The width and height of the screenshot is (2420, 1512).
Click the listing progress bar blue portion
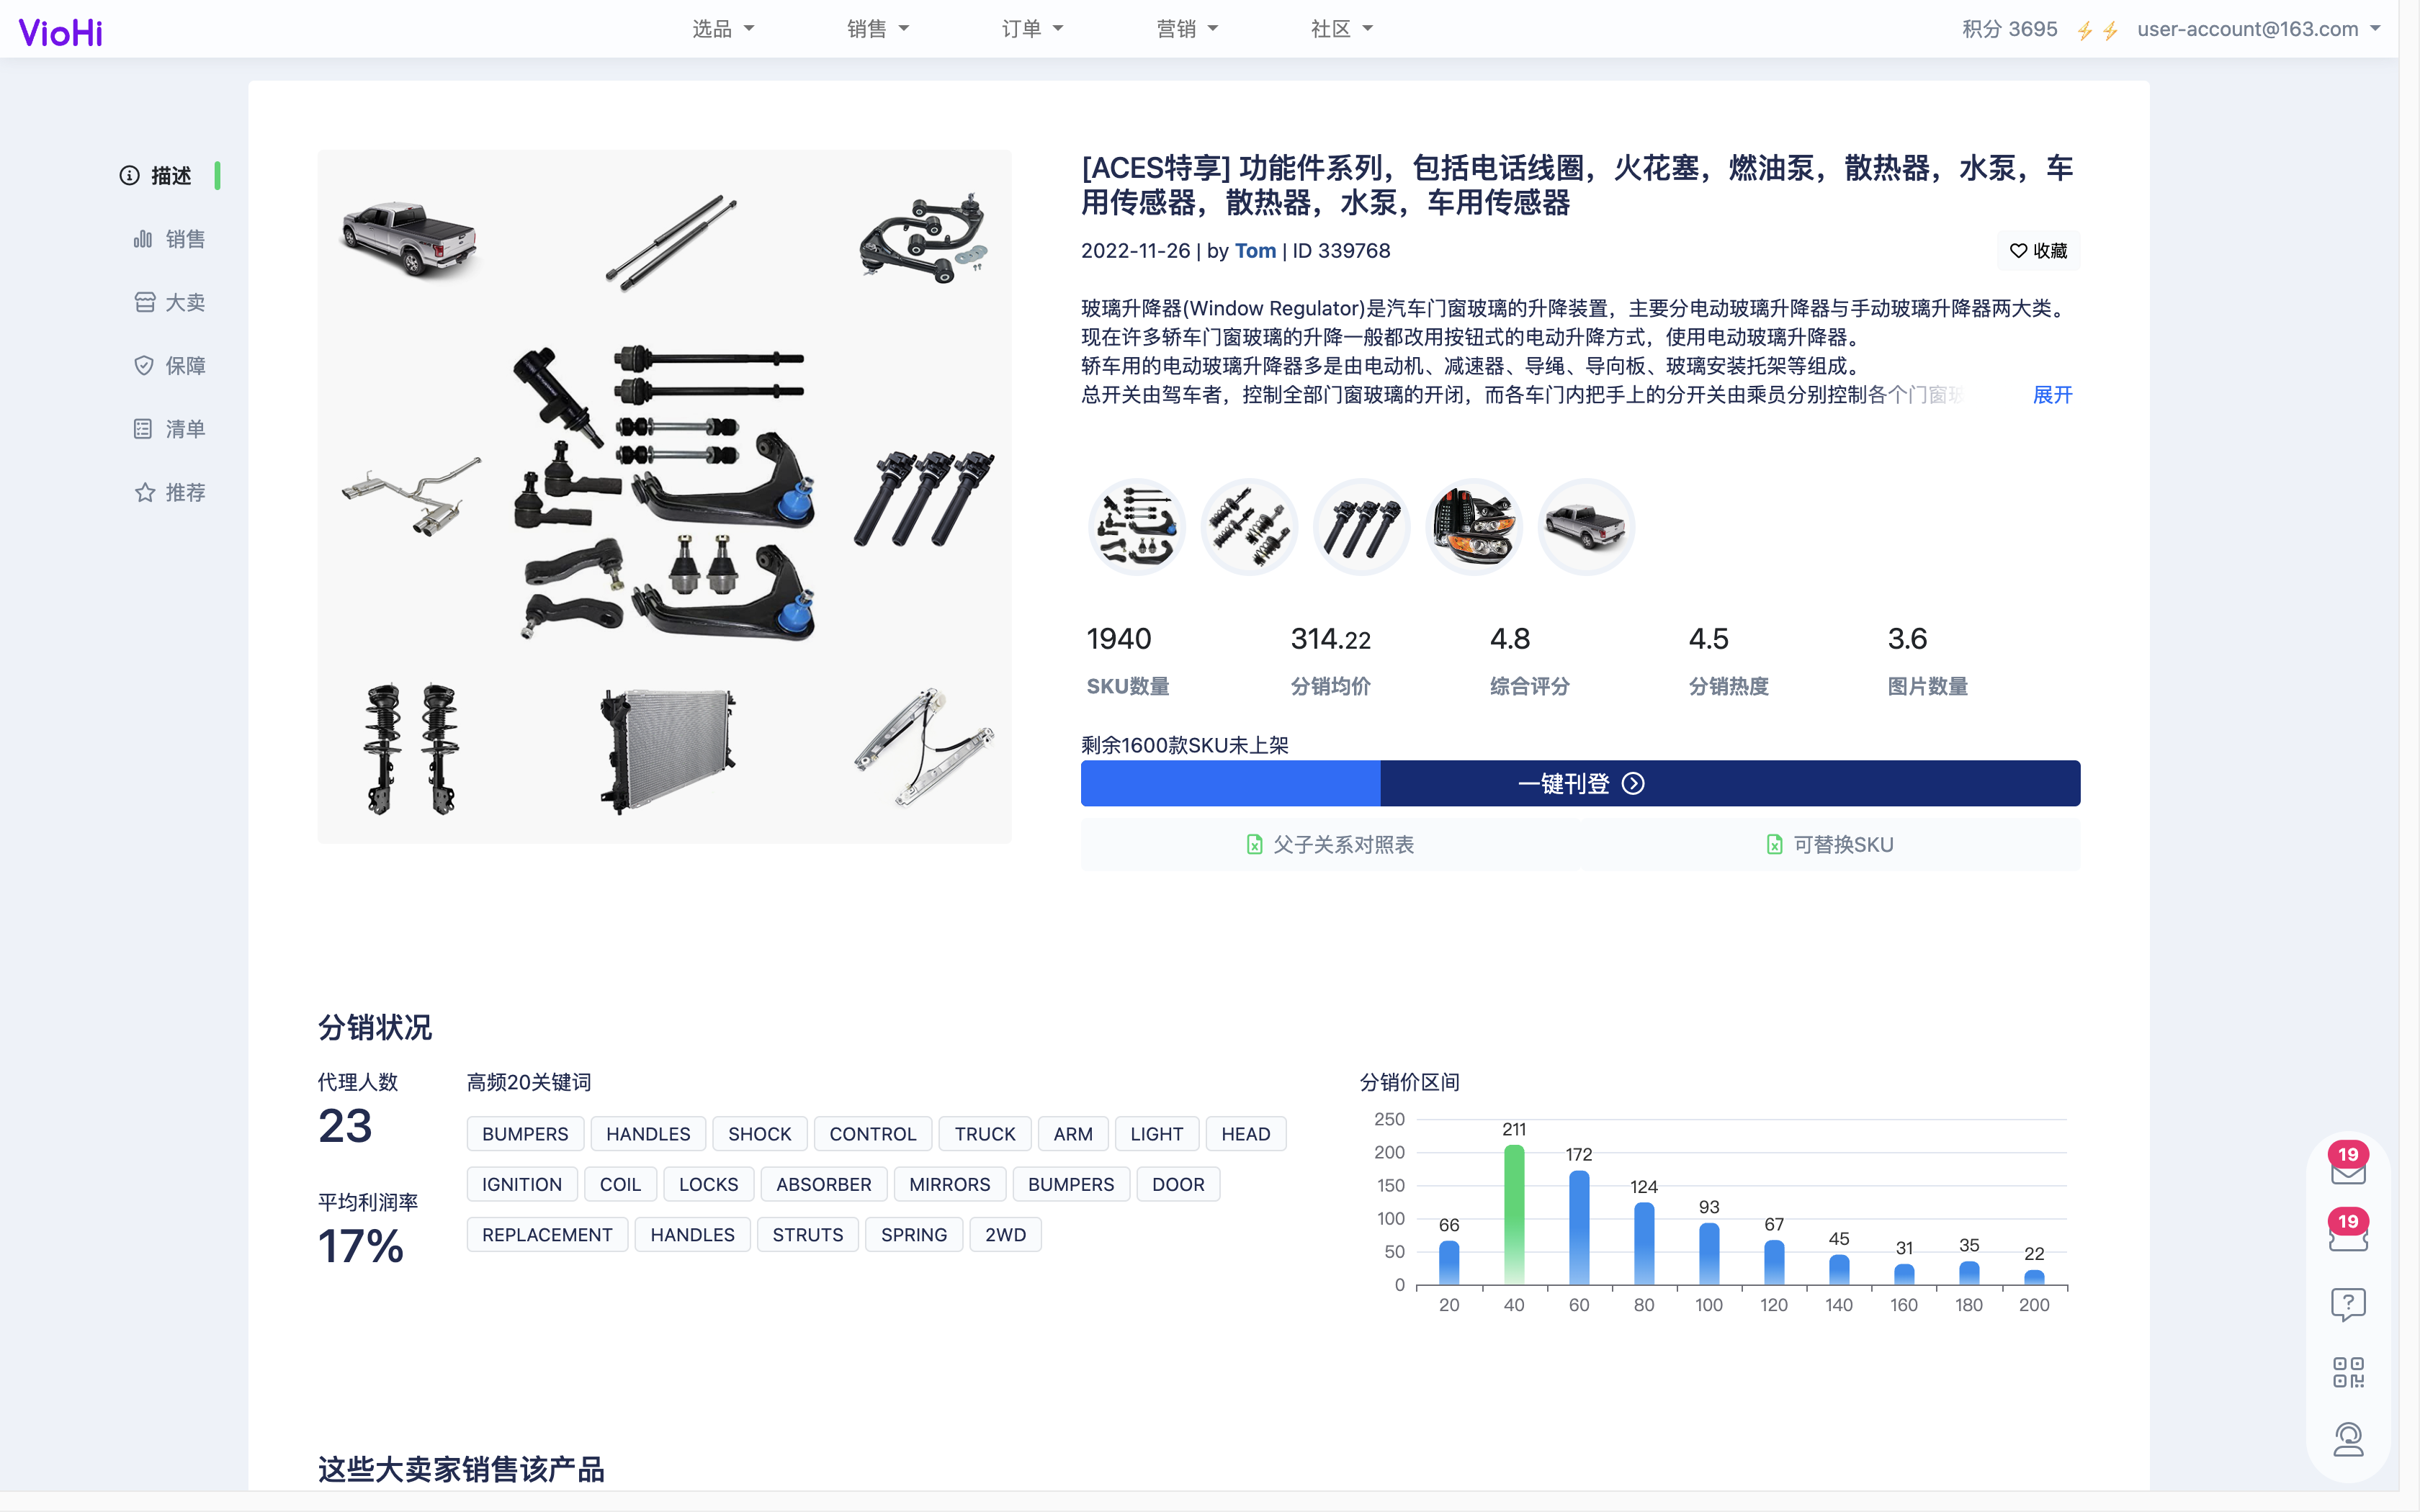tap(1230, 783)
